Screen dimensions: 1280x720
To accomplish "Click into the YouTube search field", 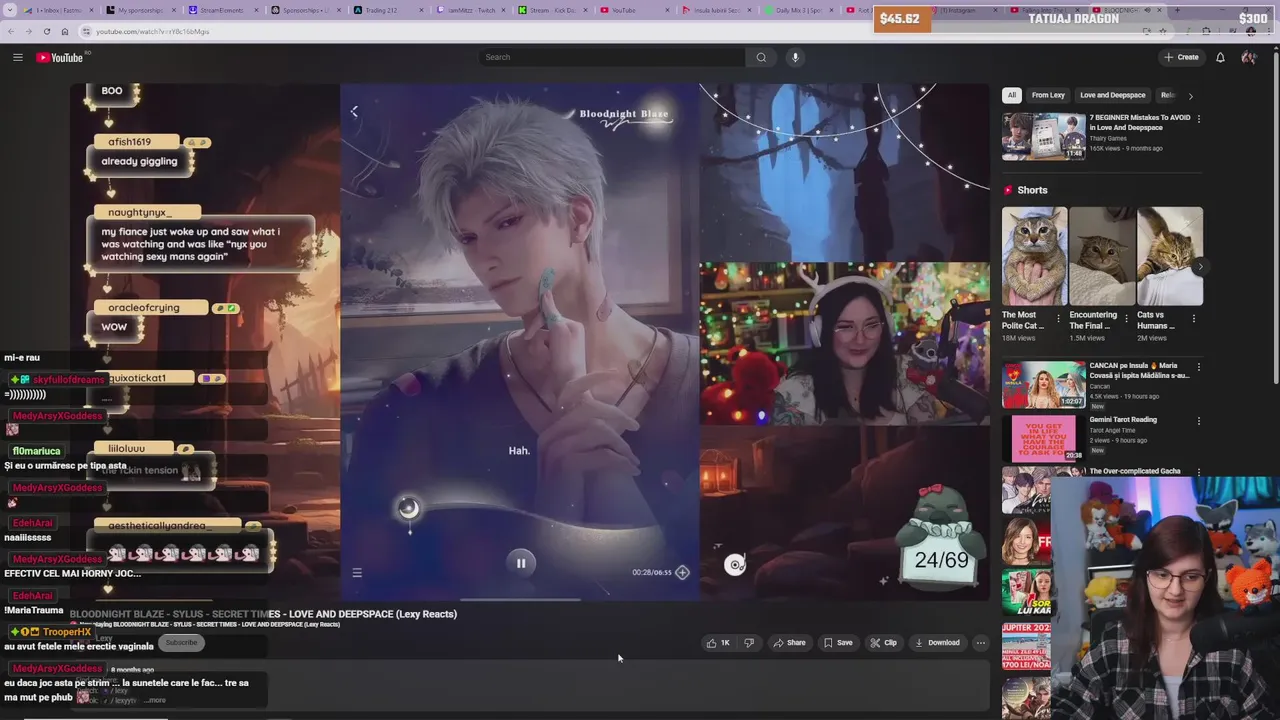I will tap(612, 57).
